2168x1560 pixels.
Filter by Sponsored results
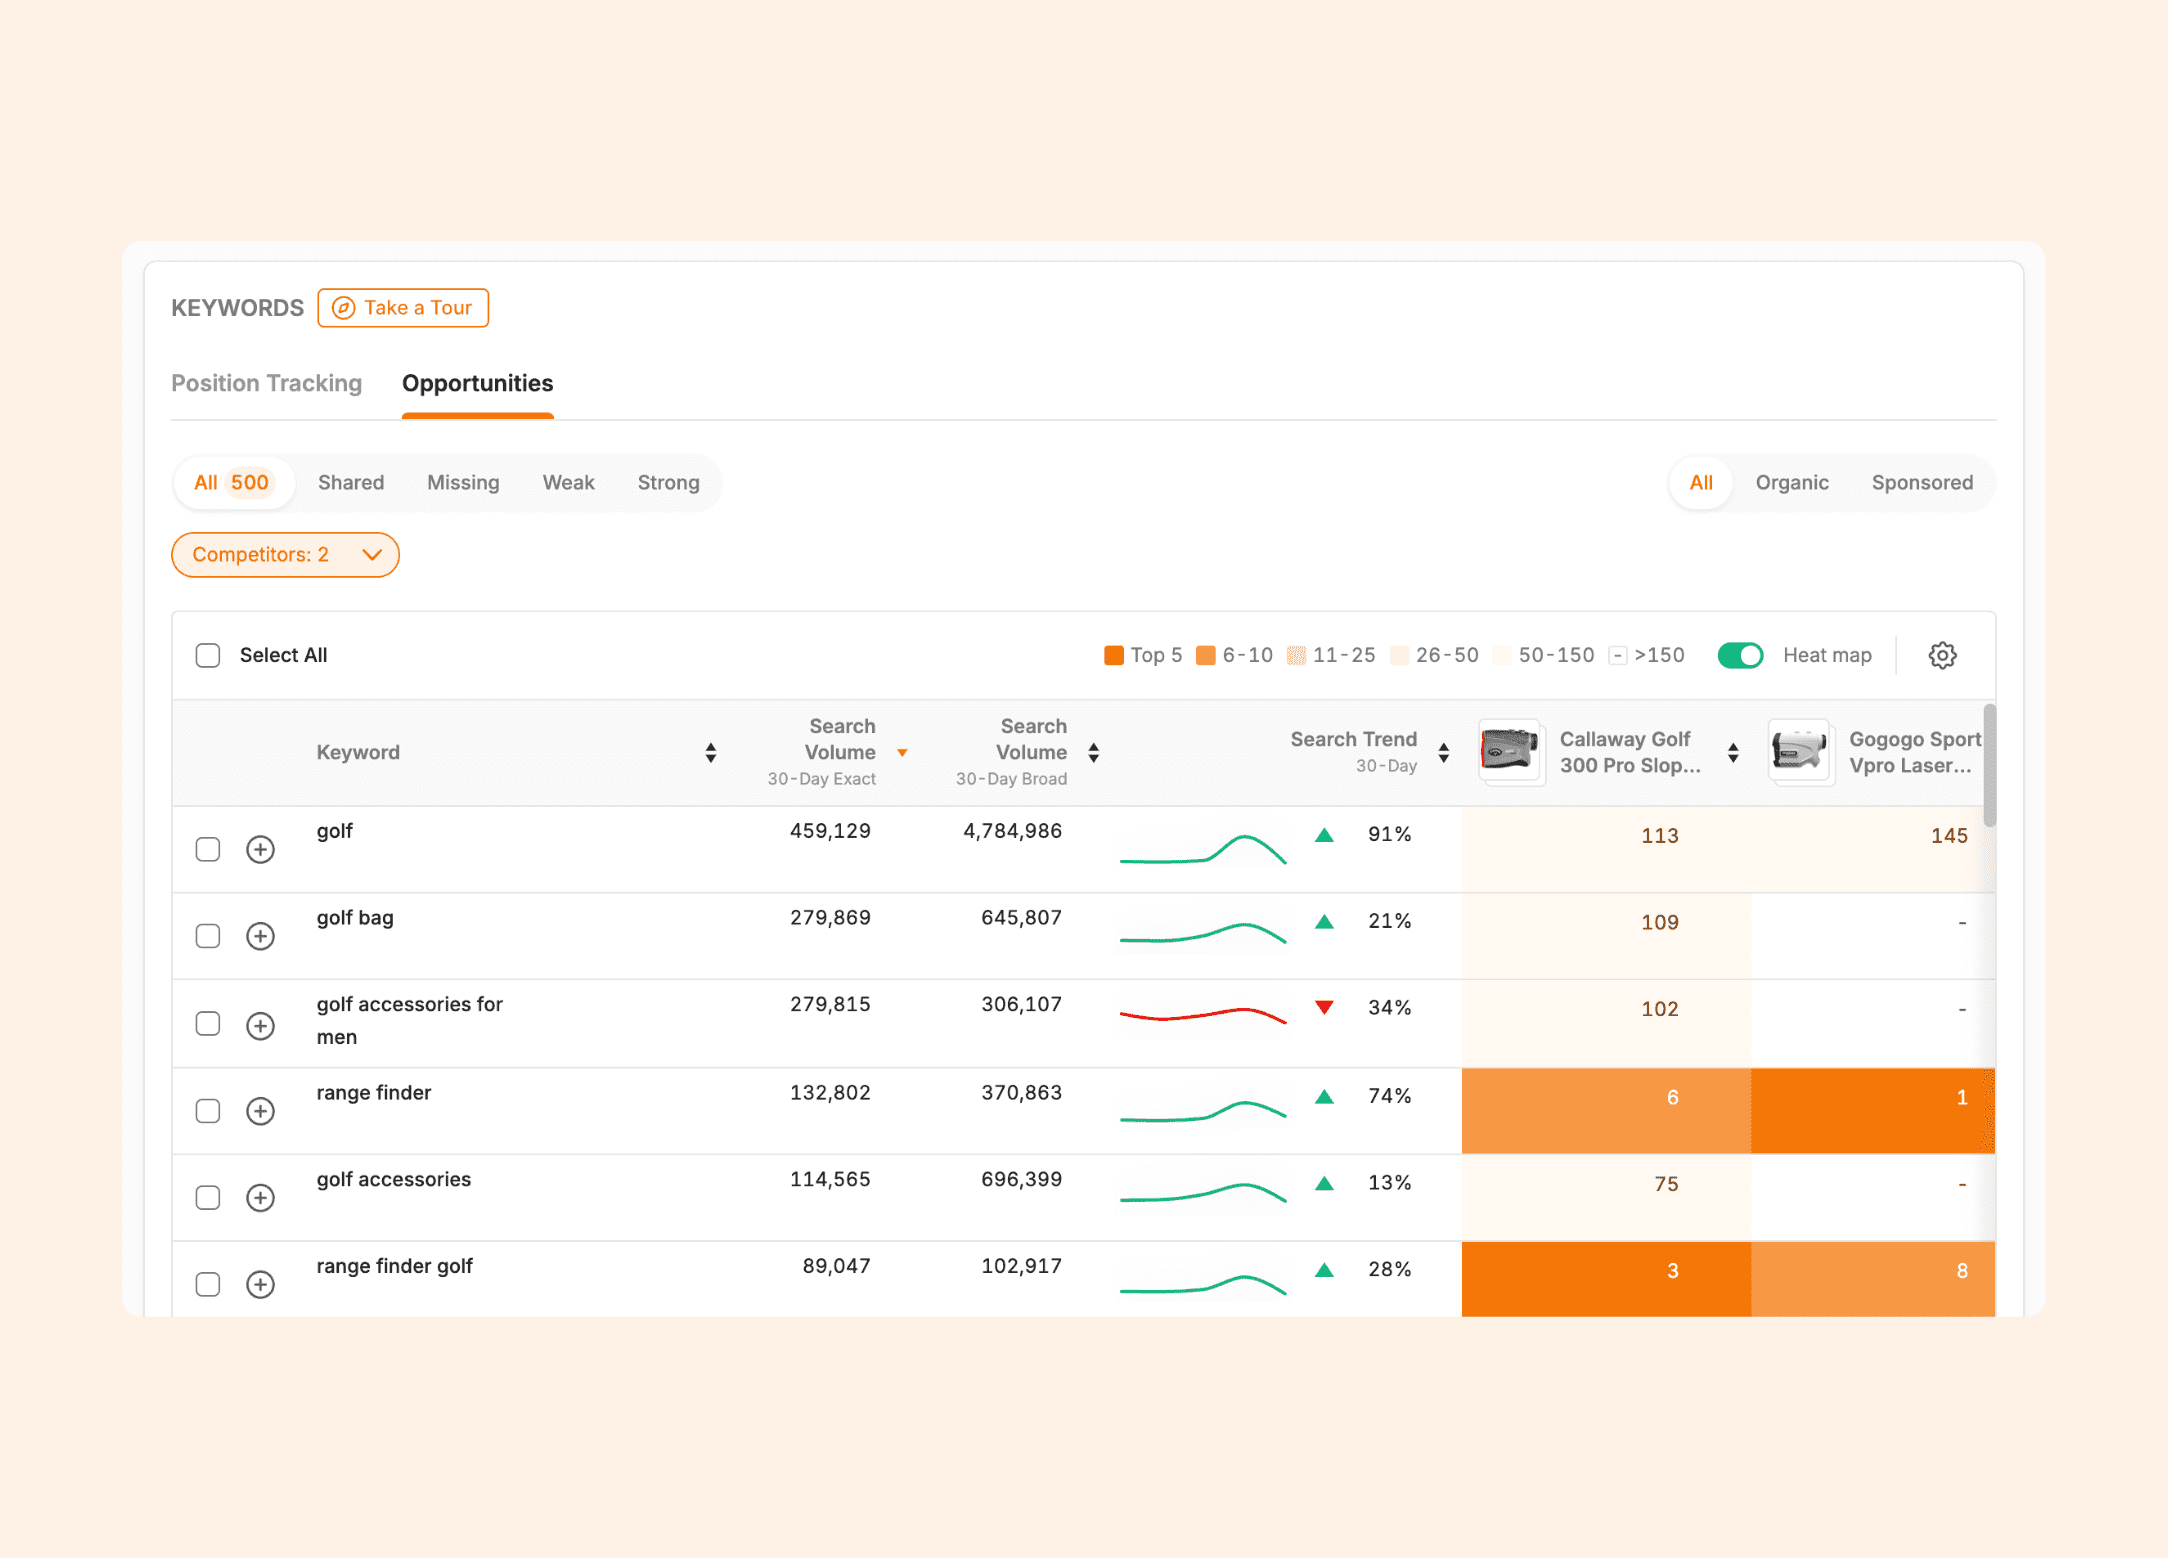click(x=1921, y=483)
